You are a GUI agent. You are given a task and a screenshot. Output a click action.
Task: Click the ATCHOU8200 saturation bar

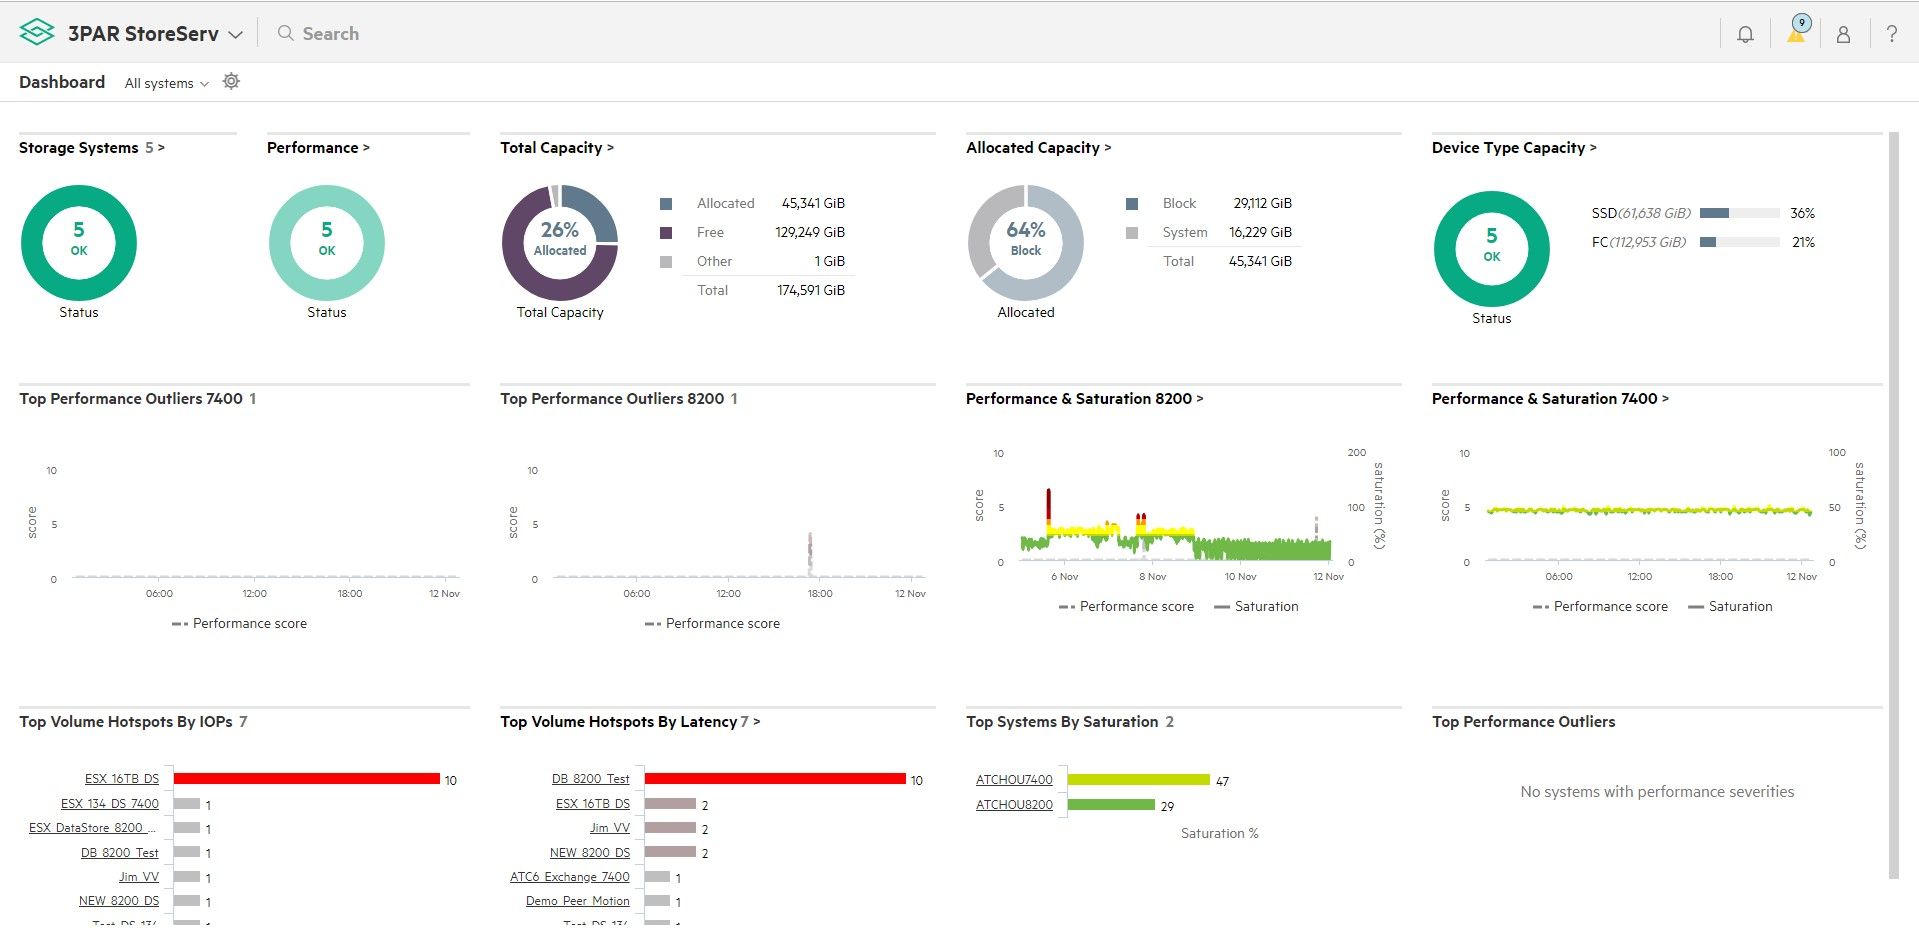pos(1111,805)
